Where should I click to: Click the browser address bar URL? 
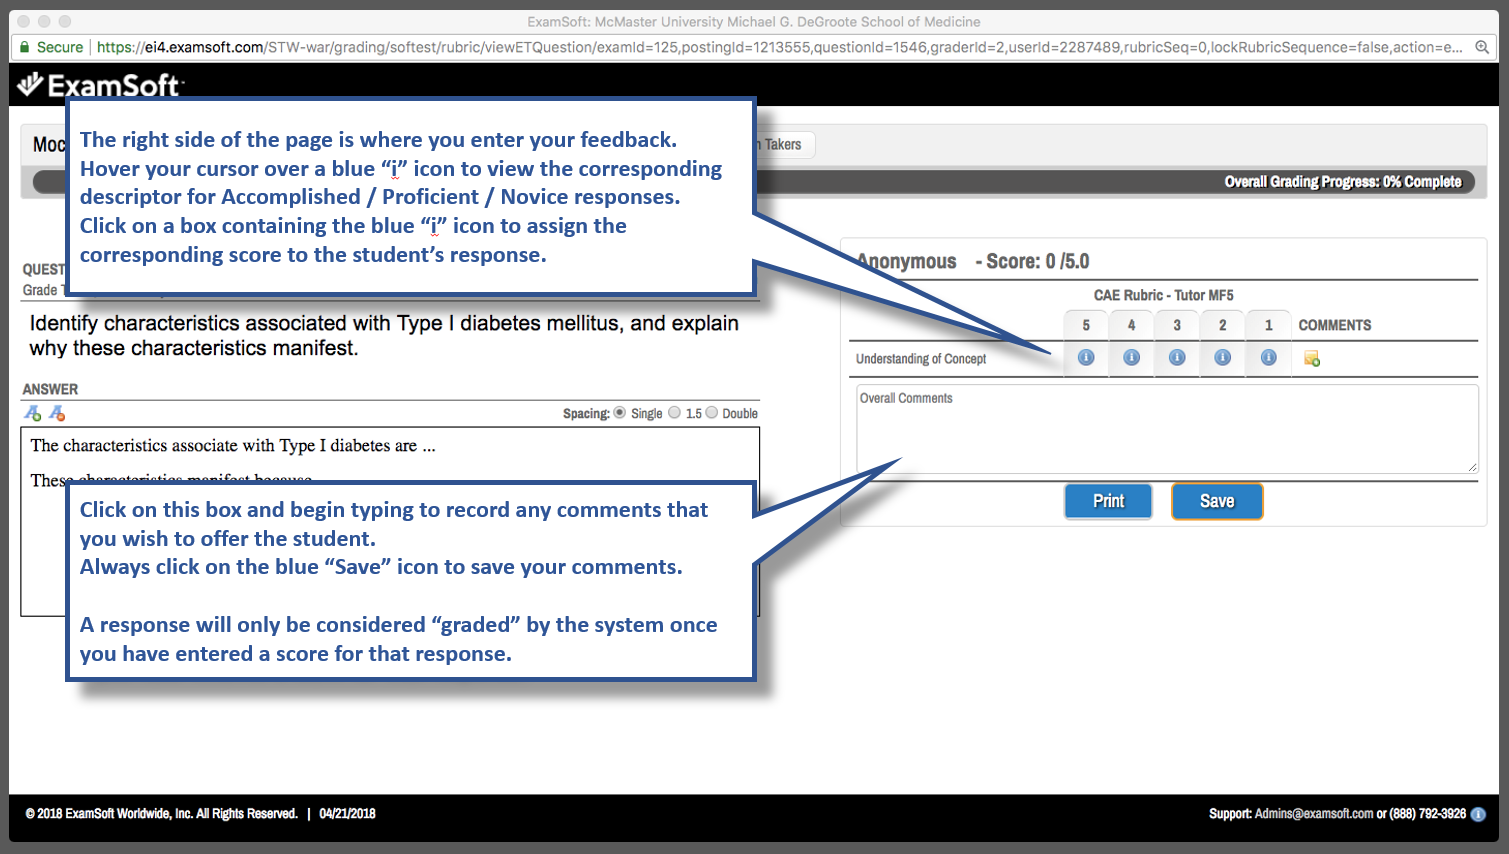click(779, 47)
